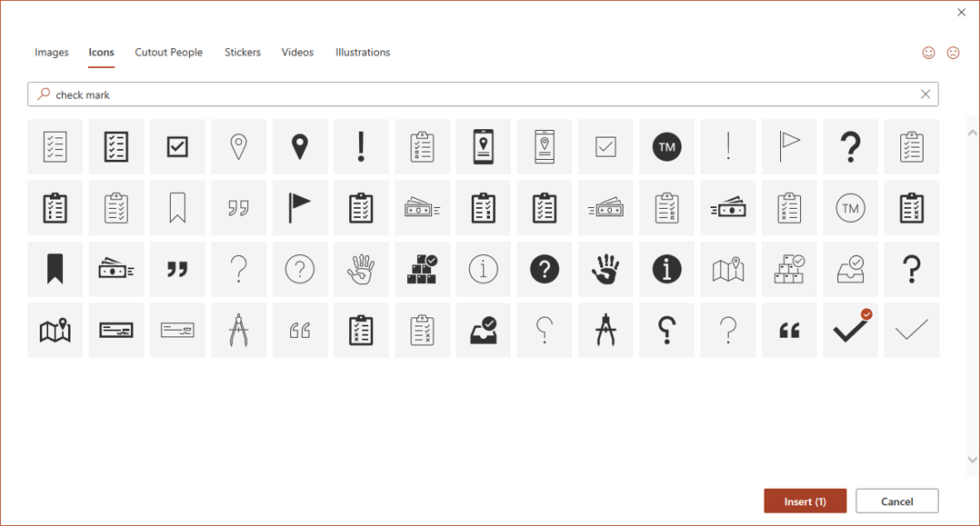
Task: Click into the check mark search field
Action: tap(480, 94)
